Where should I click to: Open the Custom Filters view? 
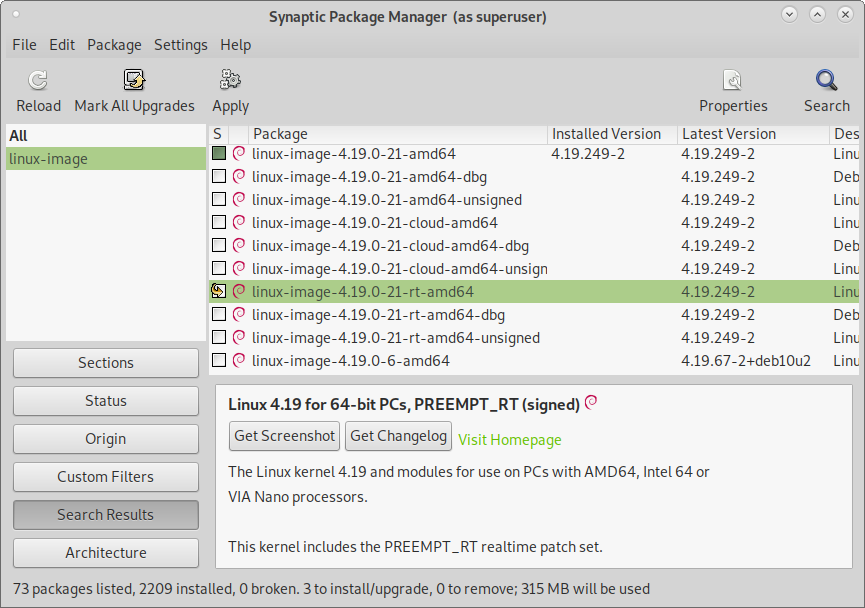coord(105,477)
